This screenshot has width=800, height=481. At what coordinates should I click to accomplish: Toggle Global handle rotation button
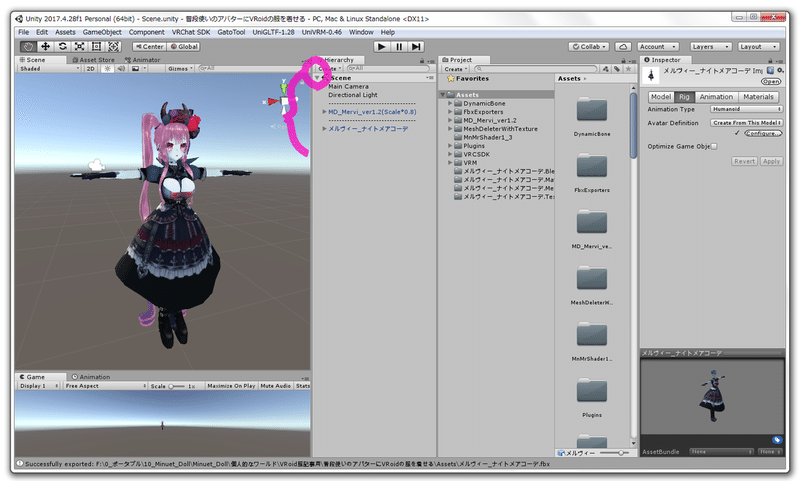click(184, 46)
